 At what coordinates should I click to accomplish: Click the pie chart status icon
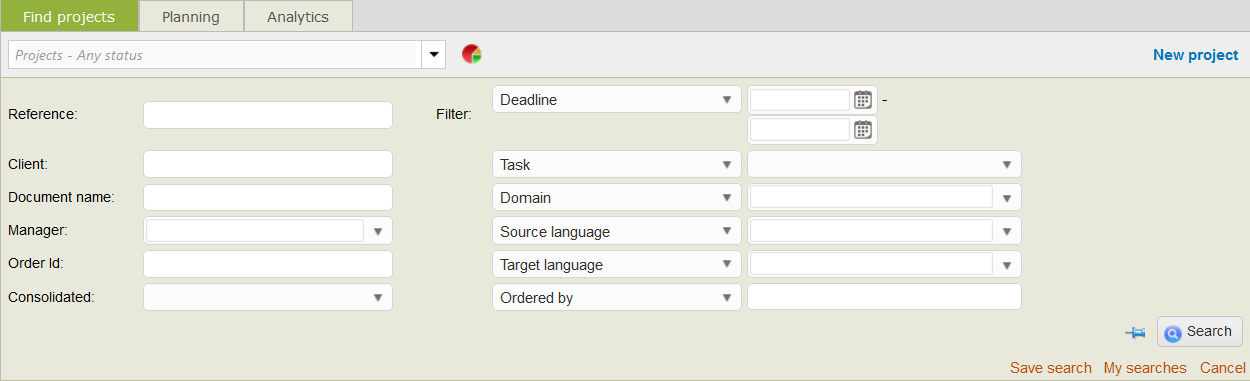[x=472, y=54]
